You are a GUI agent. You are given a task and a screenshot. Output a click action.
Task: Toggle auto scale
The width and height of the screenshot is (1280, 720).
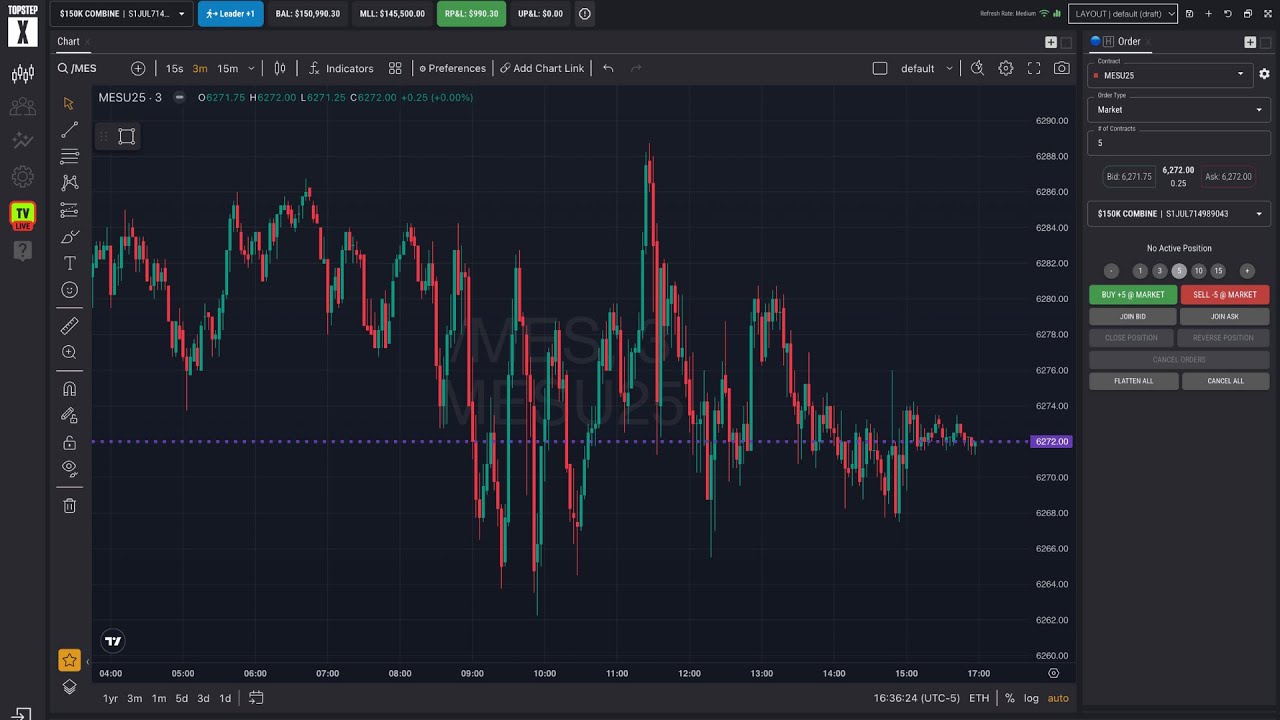click(x=1058, y=698)
